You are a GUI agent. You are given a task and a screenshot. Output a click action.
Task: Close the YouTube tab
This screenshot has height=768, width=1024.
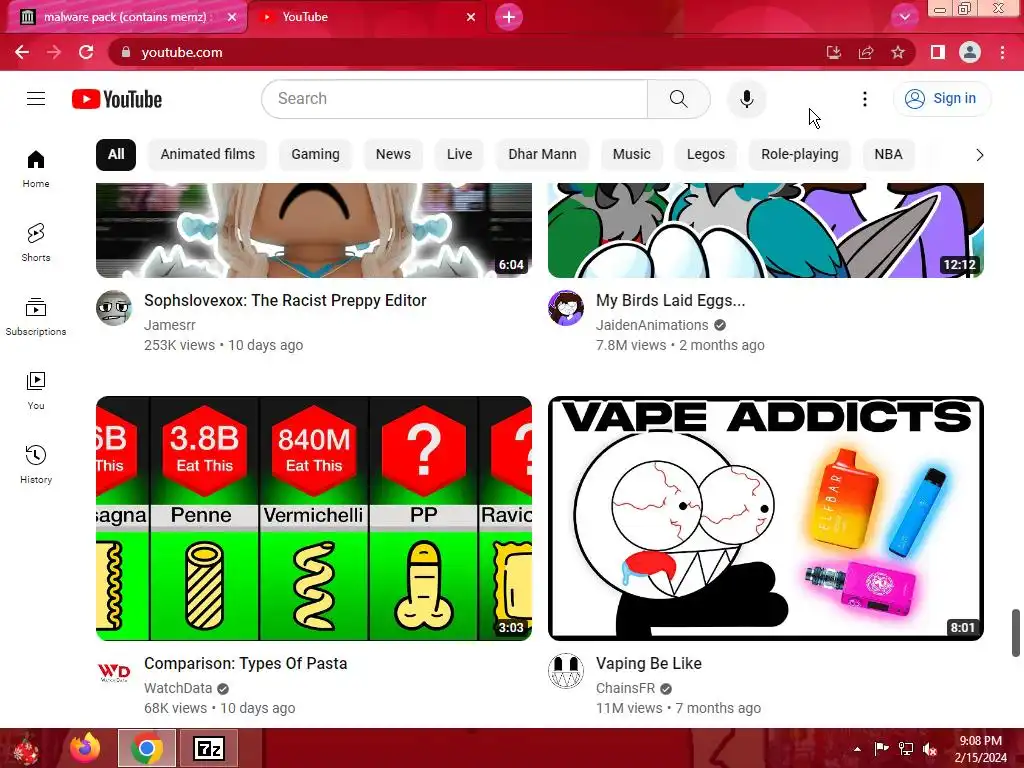pyautogui.click(x=471, y=17)
